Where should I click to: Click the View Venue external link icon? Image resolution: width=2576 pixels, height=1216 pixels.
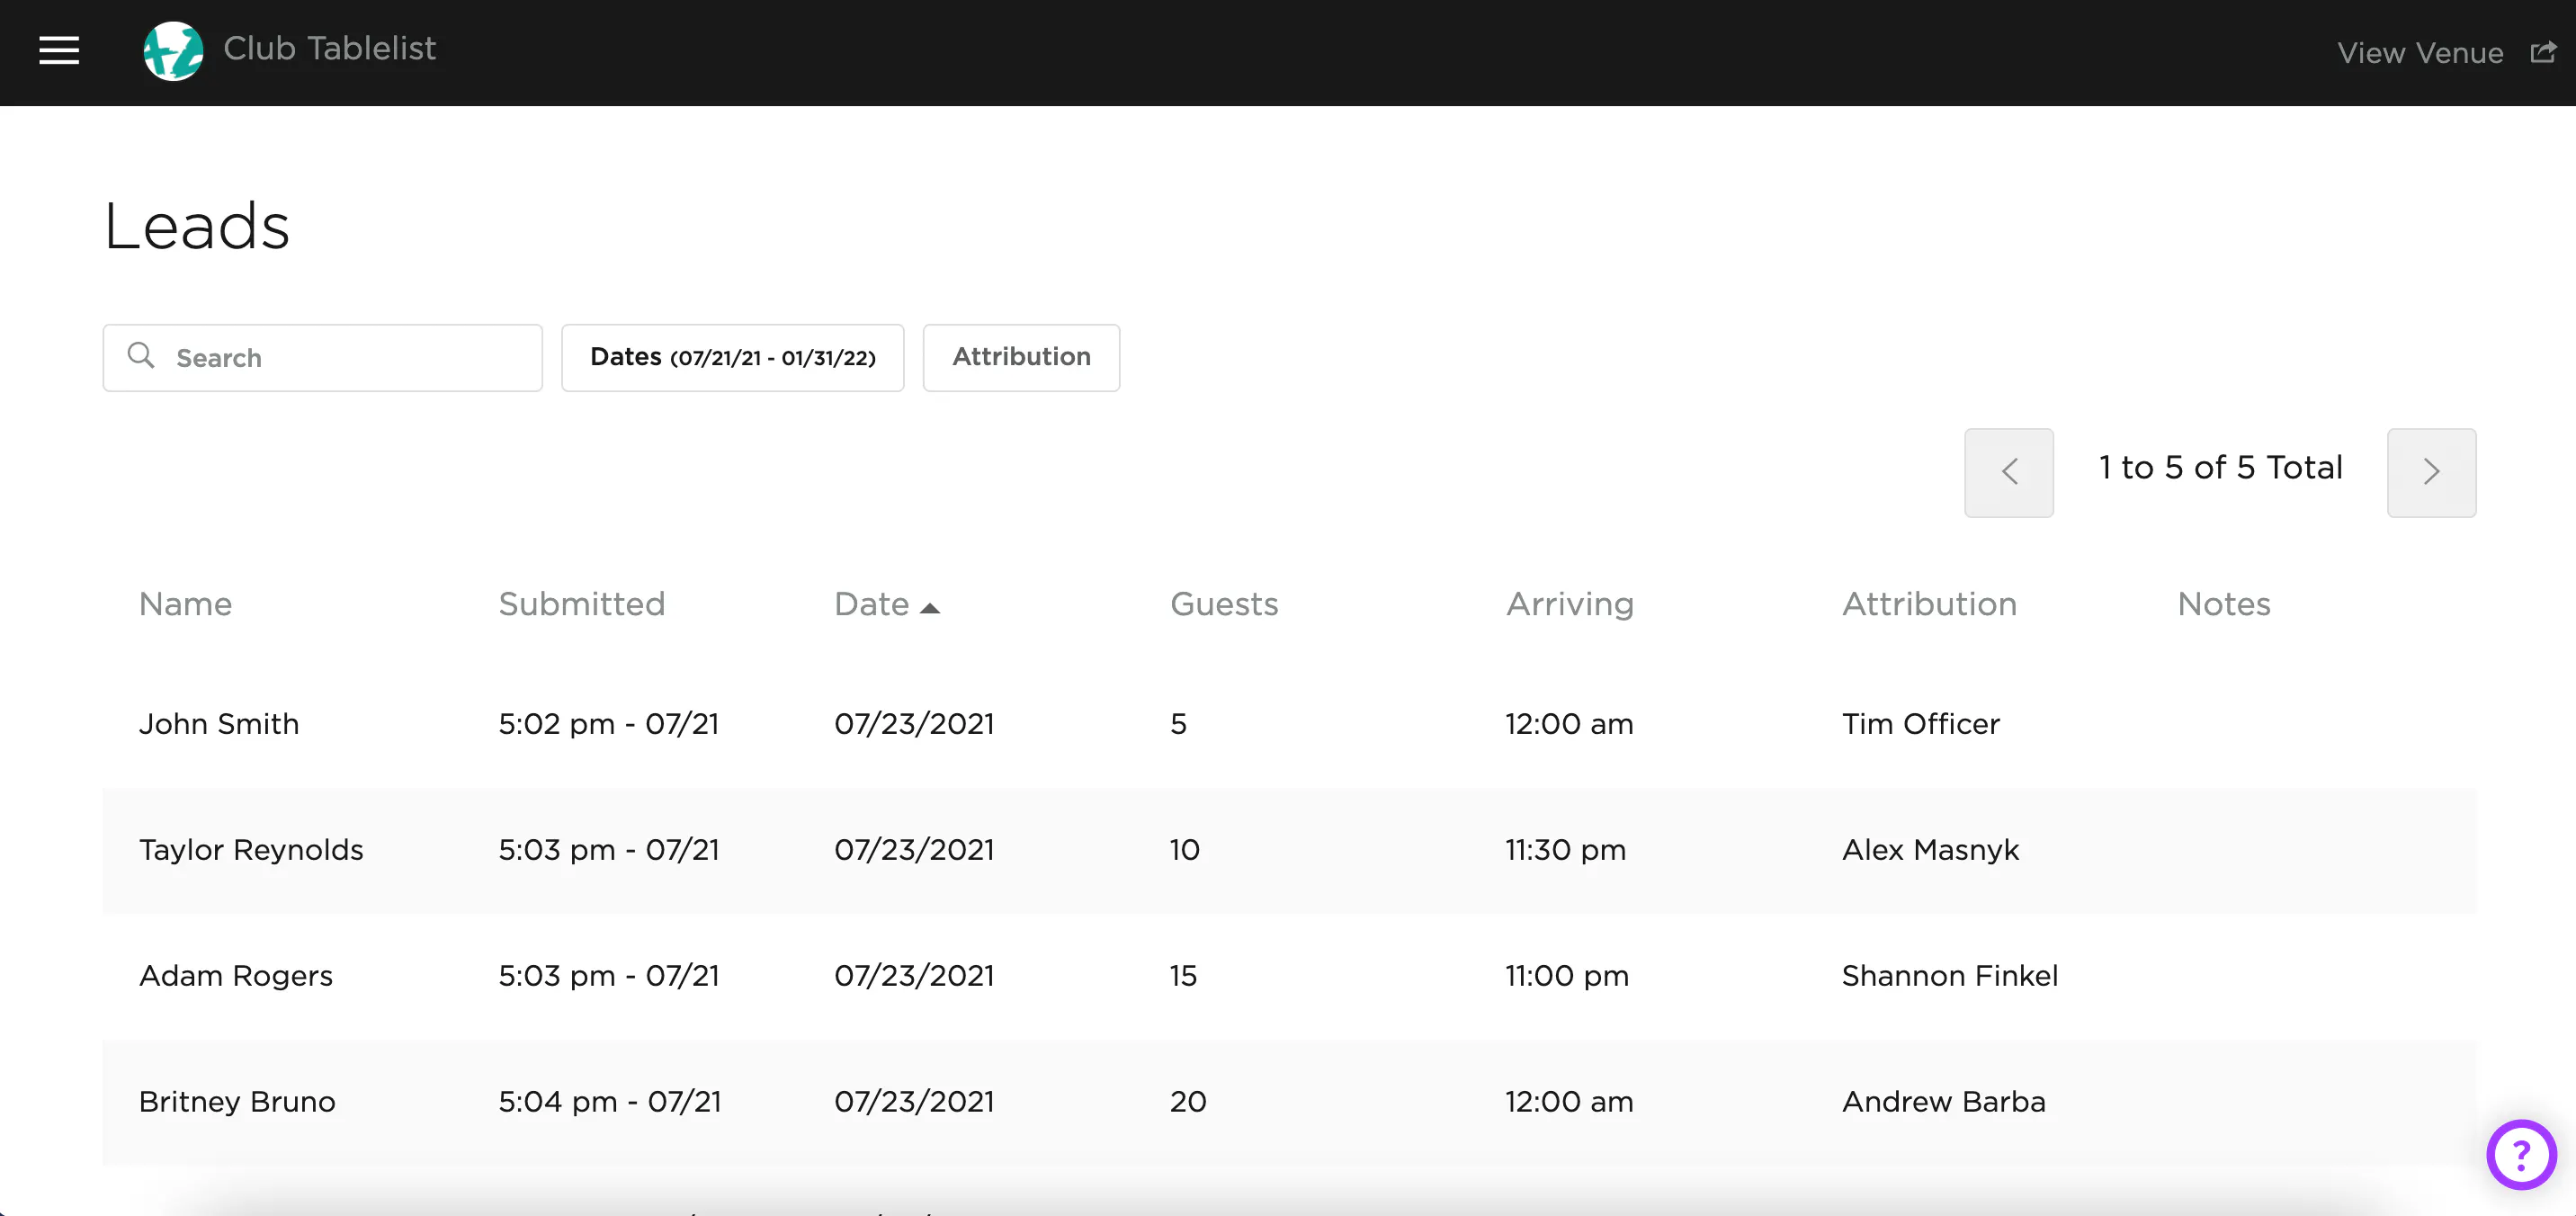point(2543,52)
